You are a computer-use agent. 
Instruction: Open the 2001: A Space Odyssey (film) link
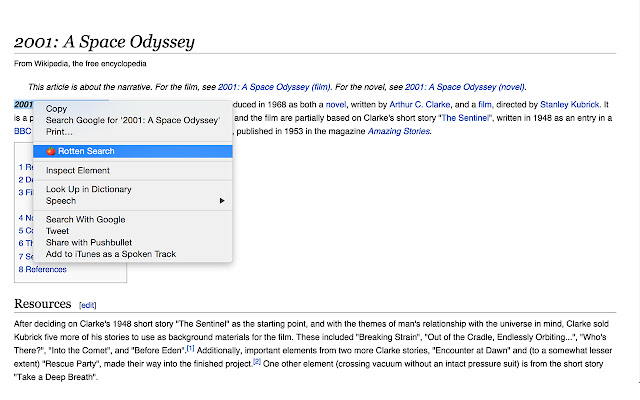point(274,87)
